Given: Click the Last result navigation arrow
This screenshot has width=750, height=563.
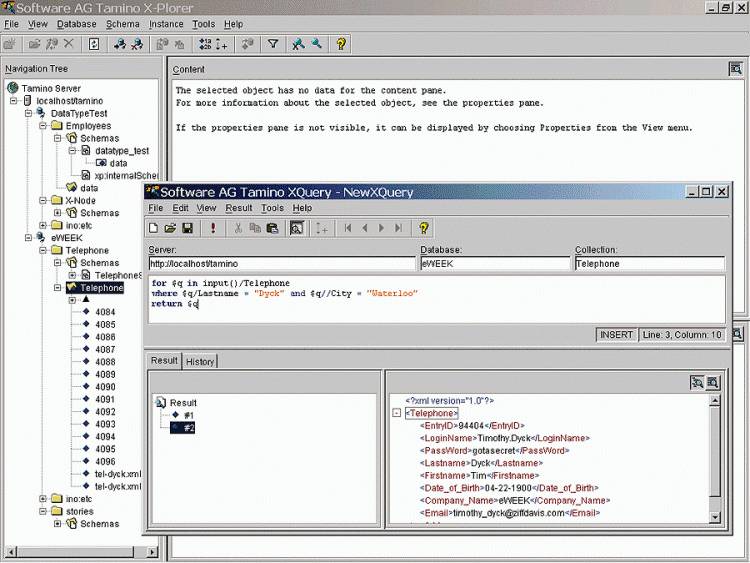Looking at the screenshot, I should tap(398, 228).
